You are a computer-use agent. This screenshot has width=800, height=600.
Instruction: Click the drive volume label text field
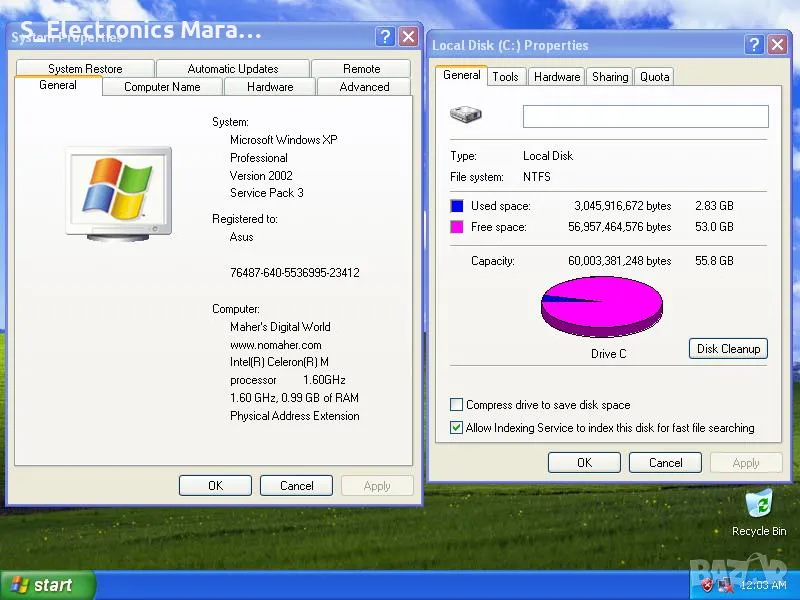coord(645,116)
